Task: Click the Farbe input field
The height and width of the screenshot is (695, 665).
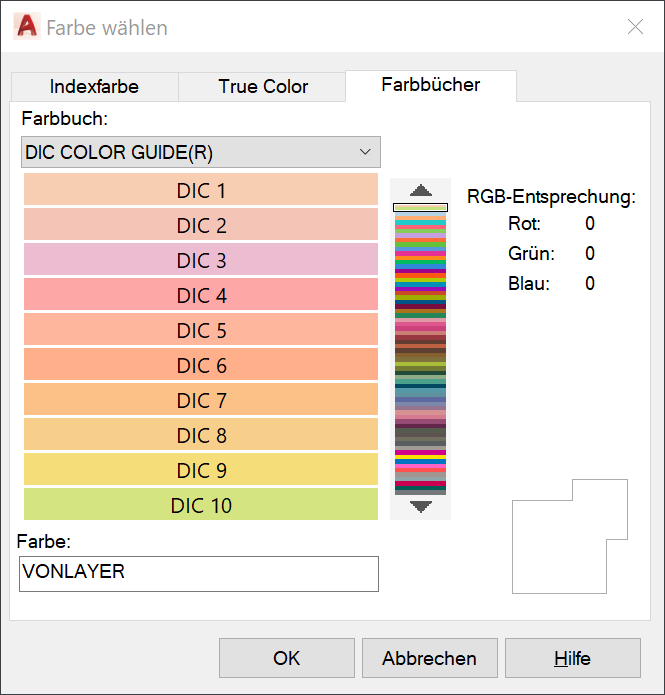Action: [199, 574]
